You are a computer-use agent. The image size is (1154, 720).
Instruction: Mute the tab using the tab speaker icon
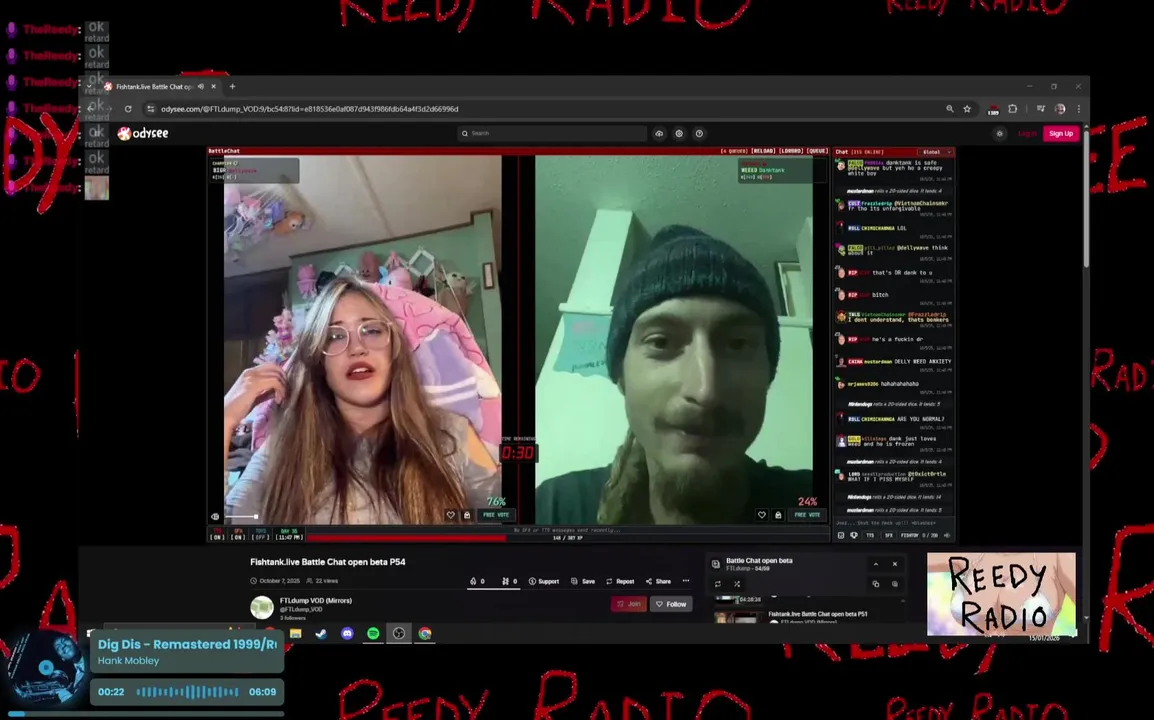click(x=201, y=86)
